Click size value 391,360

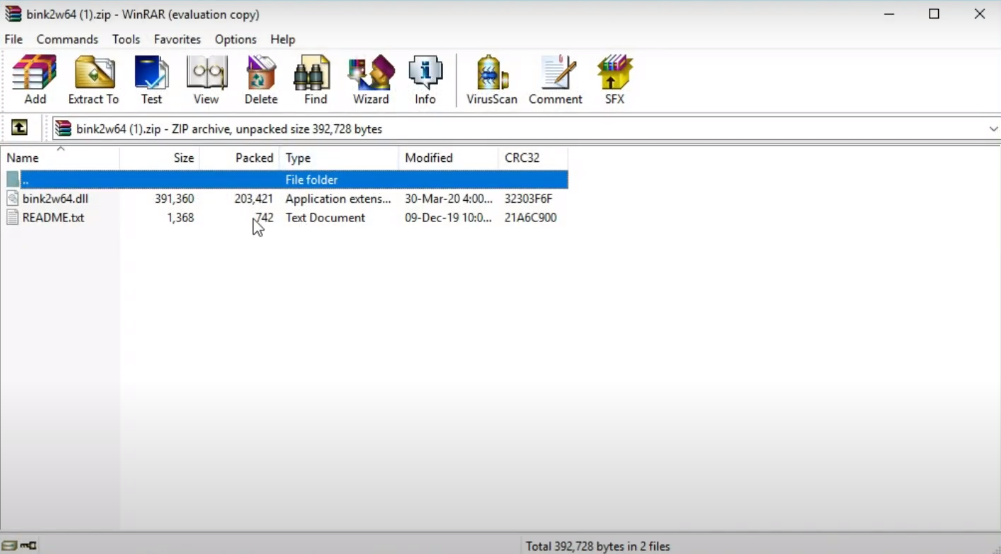coord(174,198)
